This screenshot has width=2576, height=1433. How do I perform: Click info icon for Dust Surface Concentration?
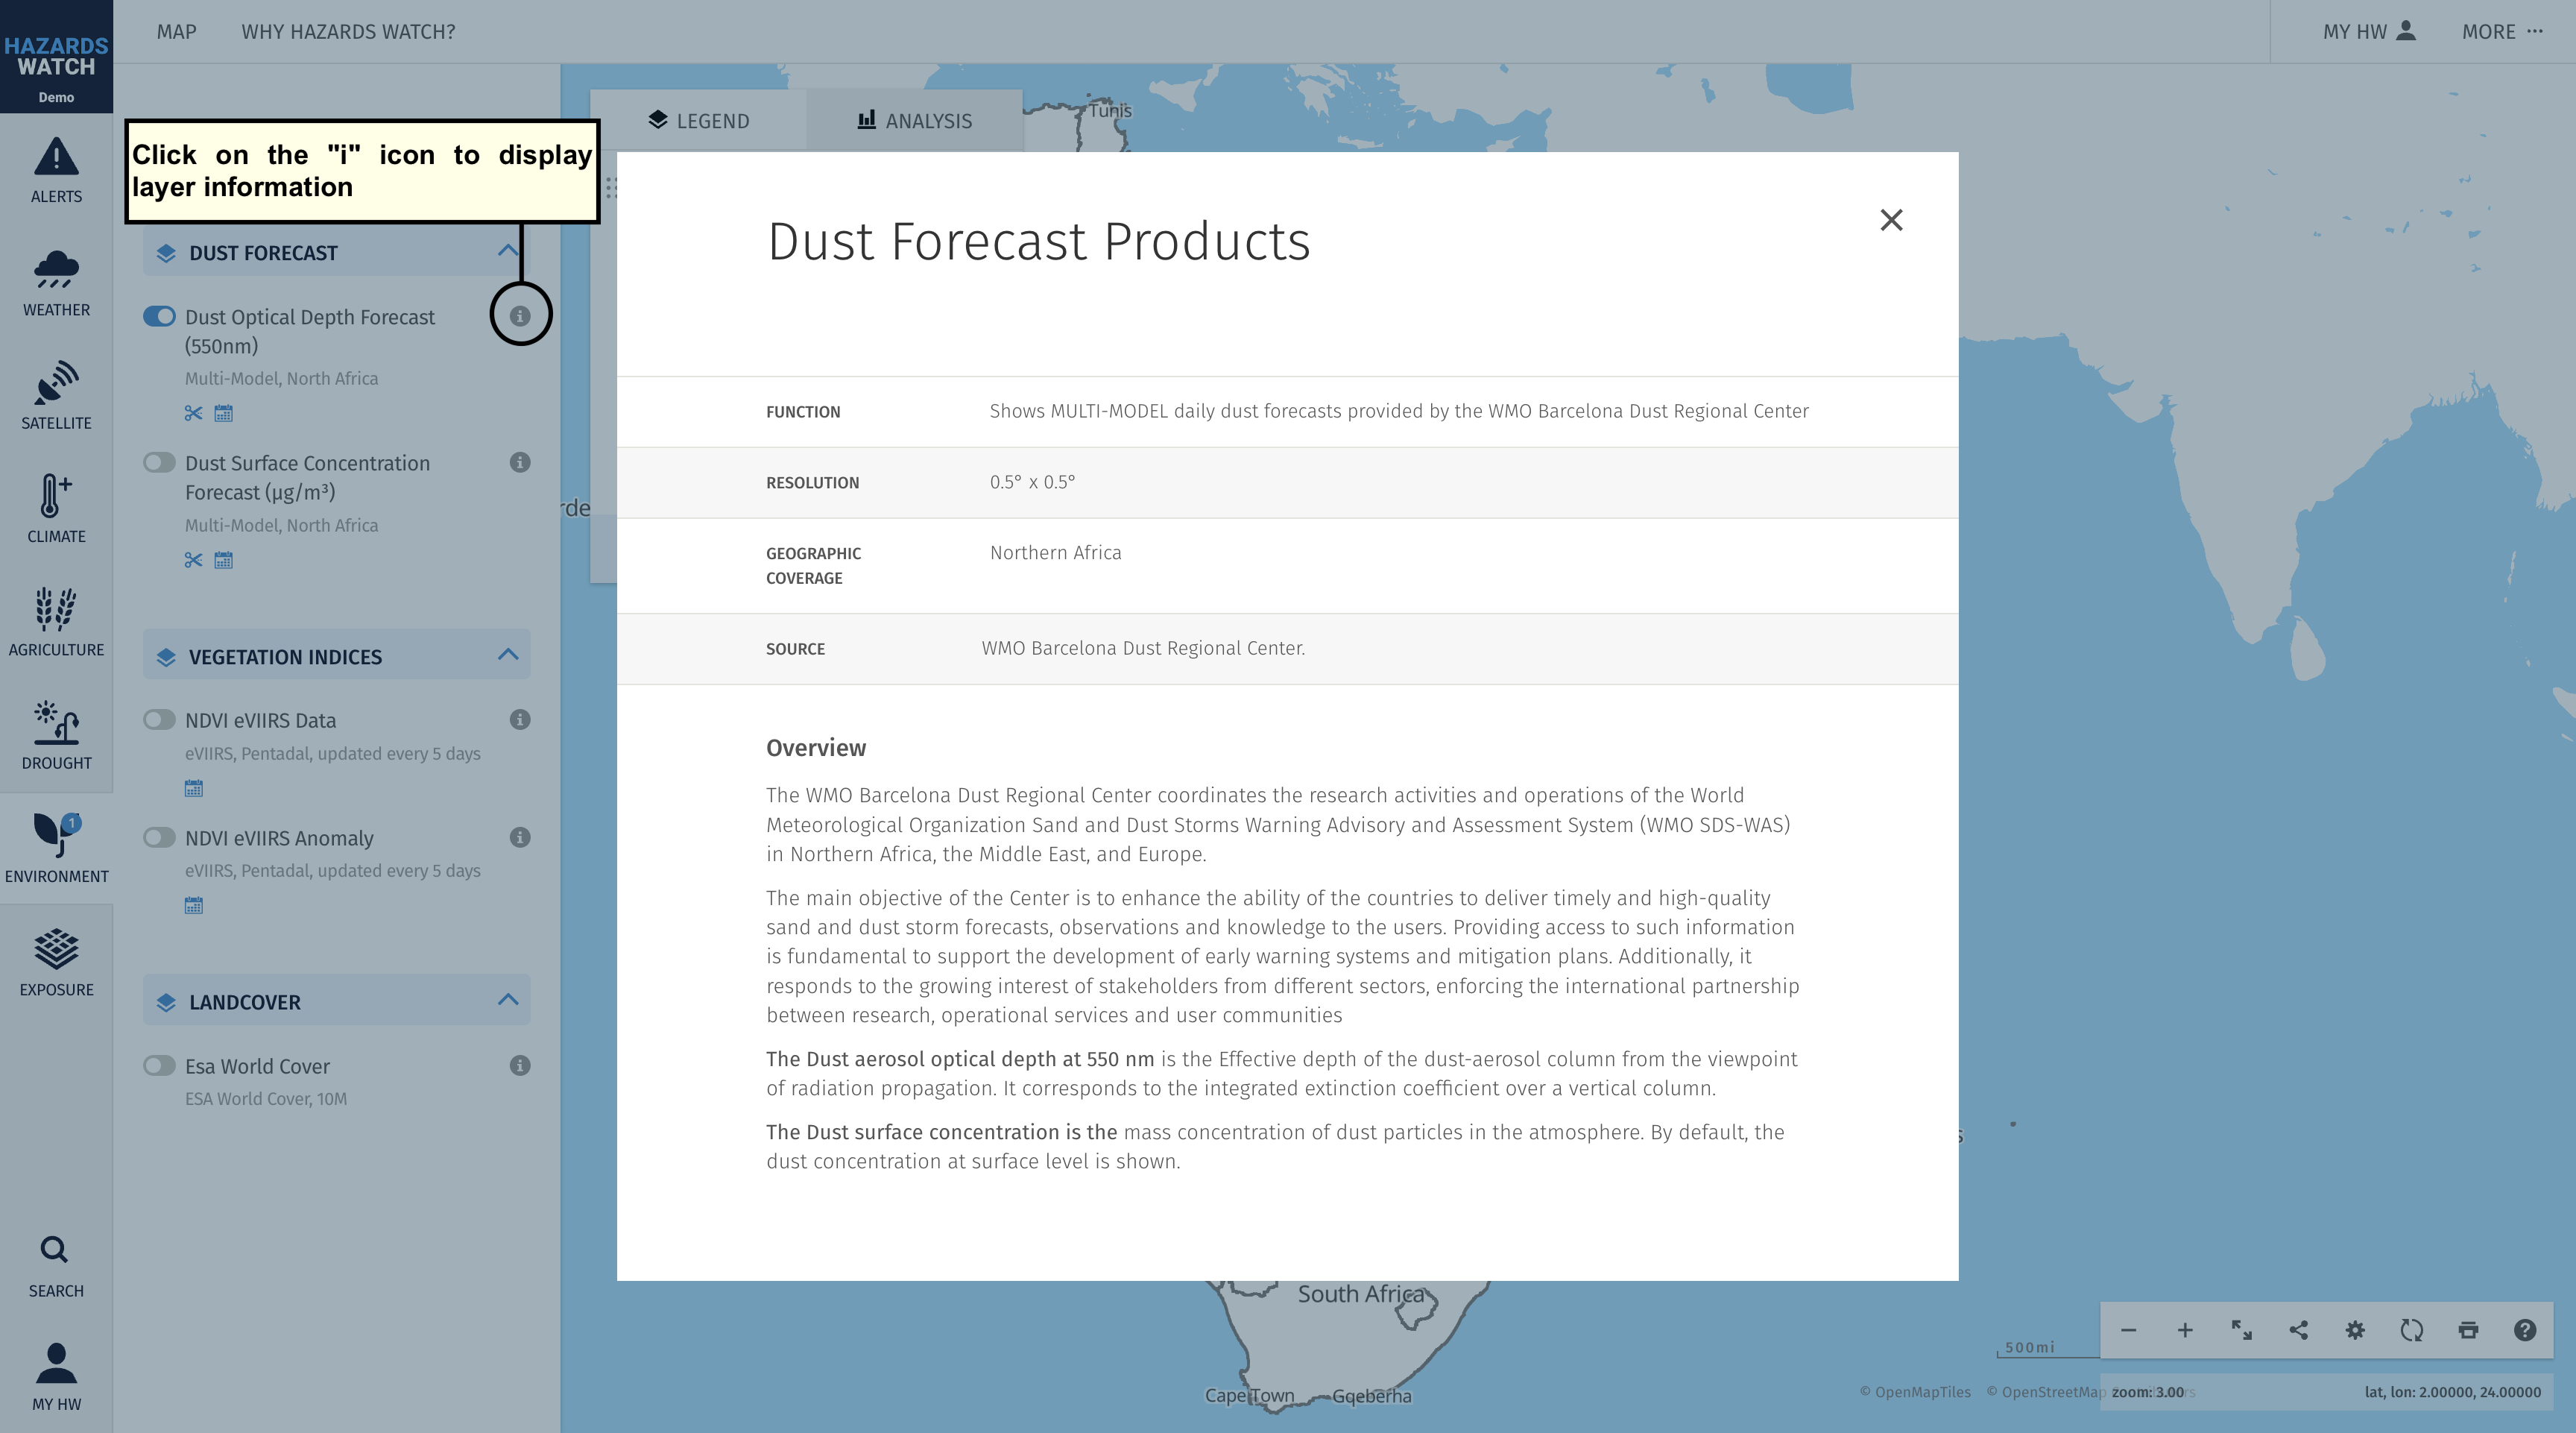point(520,462)
